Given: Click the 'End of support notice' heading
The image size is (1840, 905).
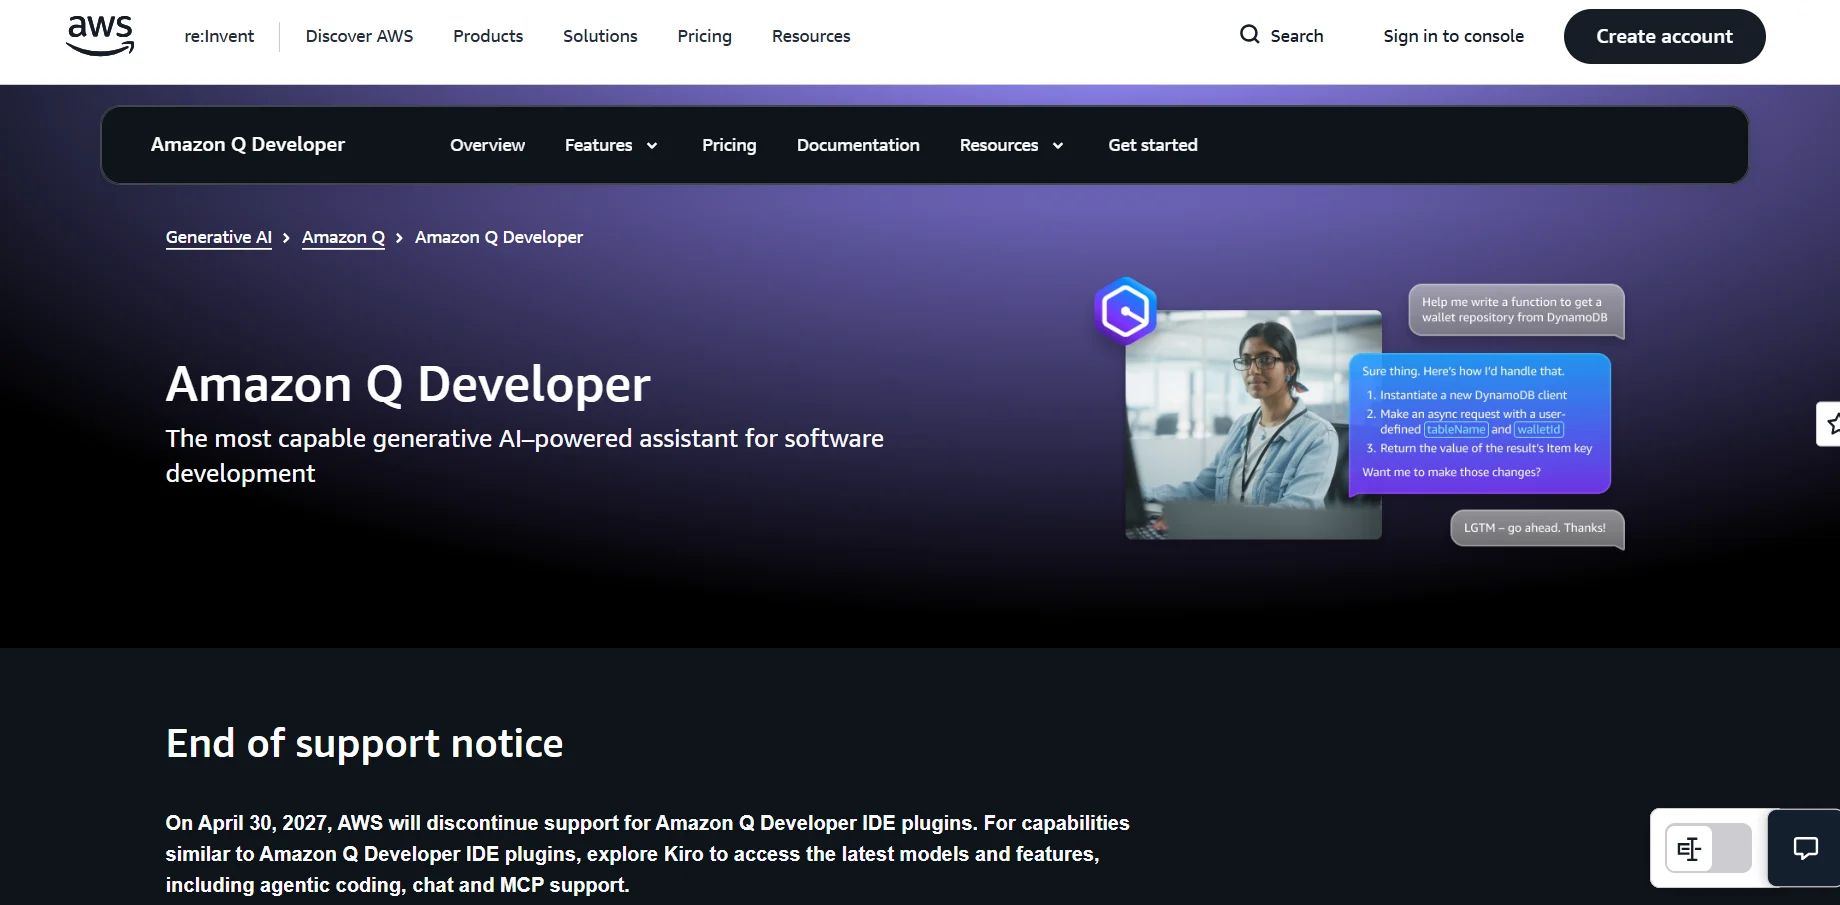Looking at the screenshot, I should tap(365, 743).
